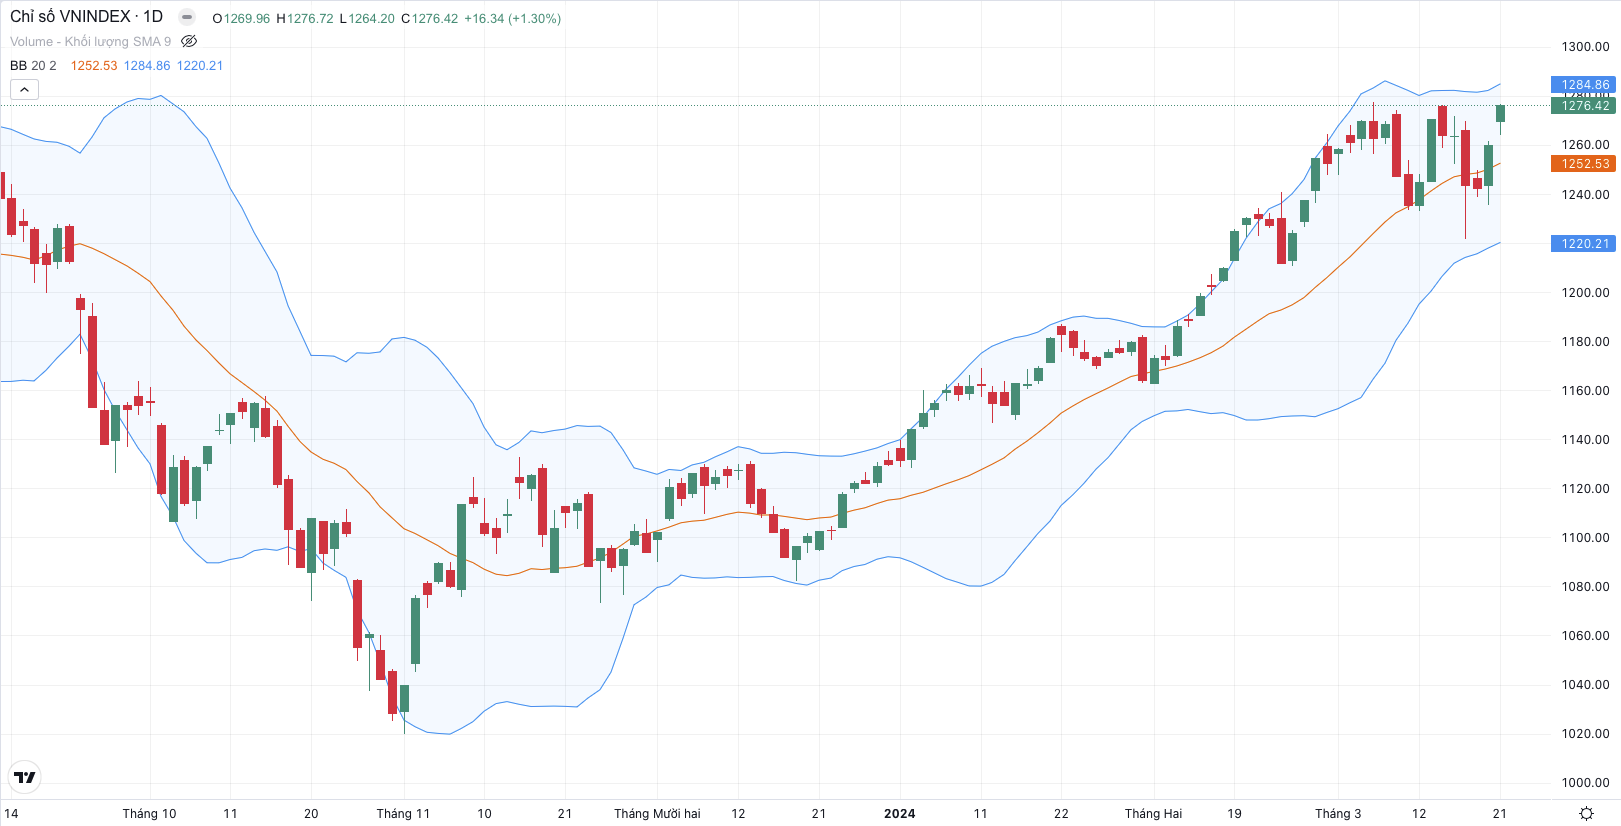
Task: Click the 1160.00 price scale label
Action: tap(1585, 390)
